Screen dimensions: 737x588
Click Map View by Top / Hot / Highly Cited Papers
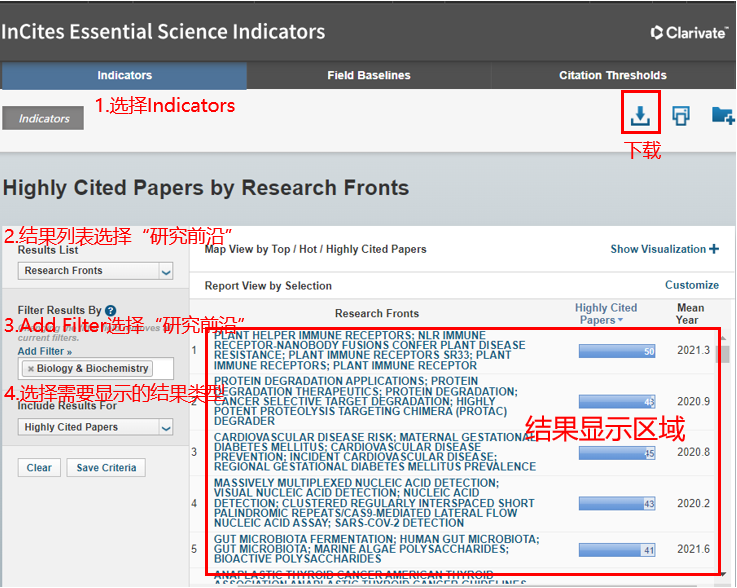[x=315, y=249]
